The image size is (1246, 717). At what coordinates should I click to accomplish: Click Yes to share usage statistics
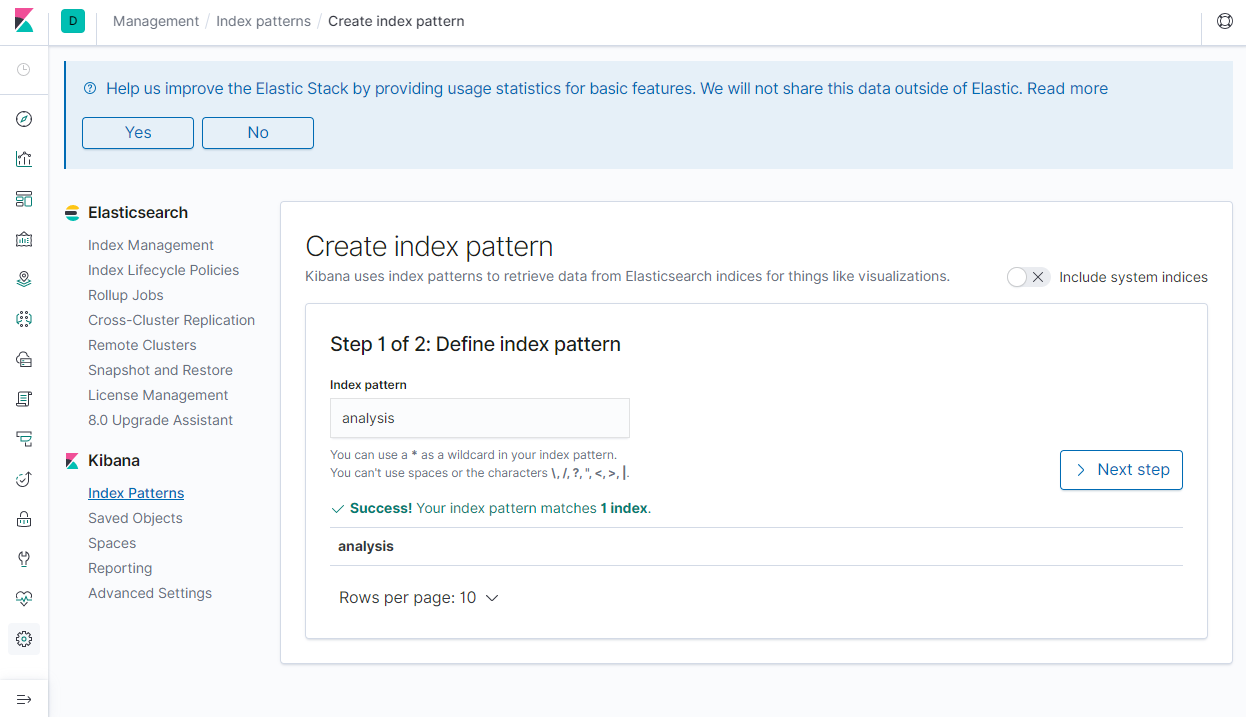click(138, 133)
